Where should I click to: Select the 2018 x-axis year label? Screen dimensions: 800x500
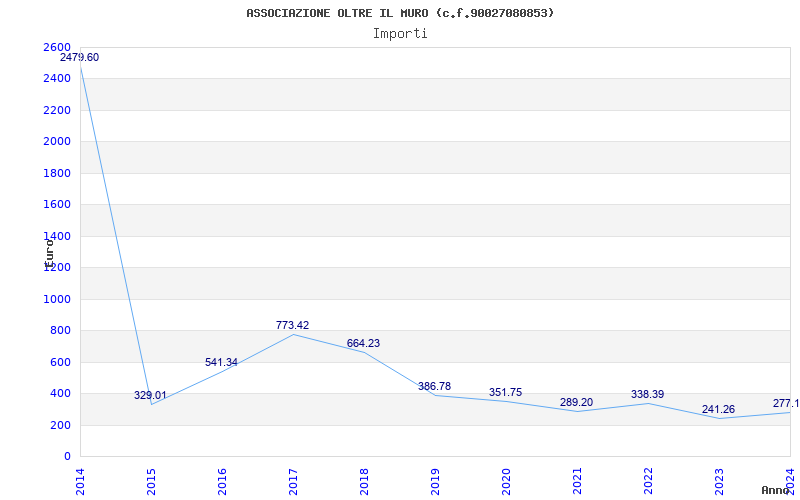(x=364, y=482)
